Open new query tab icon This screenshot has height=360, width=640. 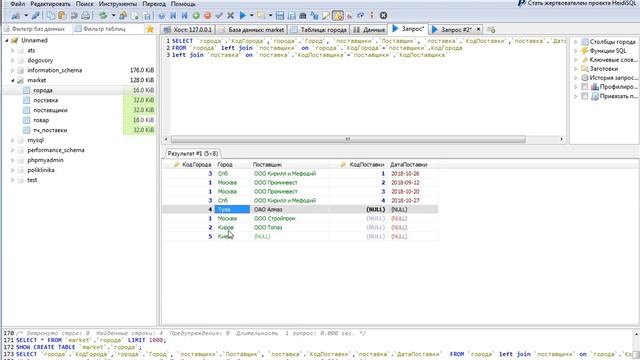491,29
